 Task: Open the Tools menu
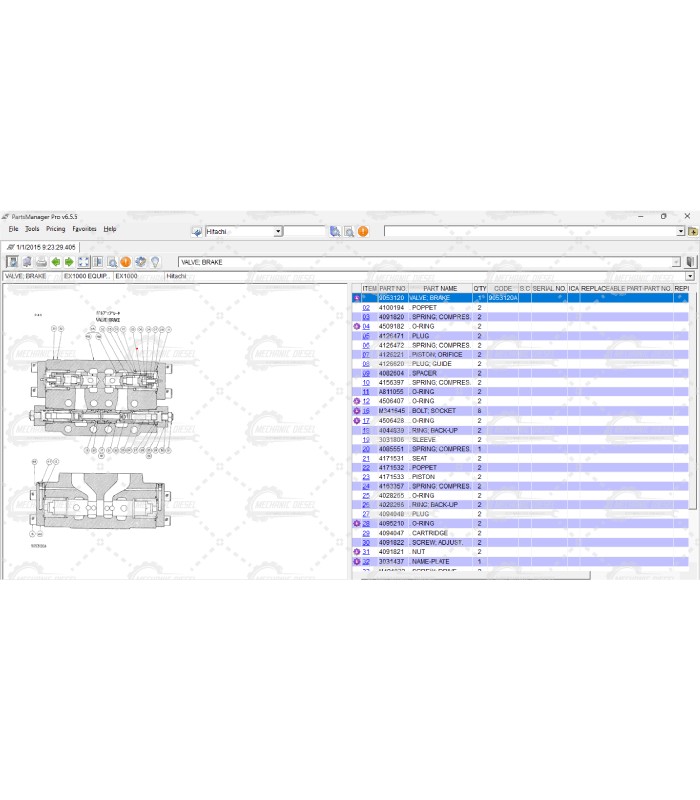tap(32, 229)
